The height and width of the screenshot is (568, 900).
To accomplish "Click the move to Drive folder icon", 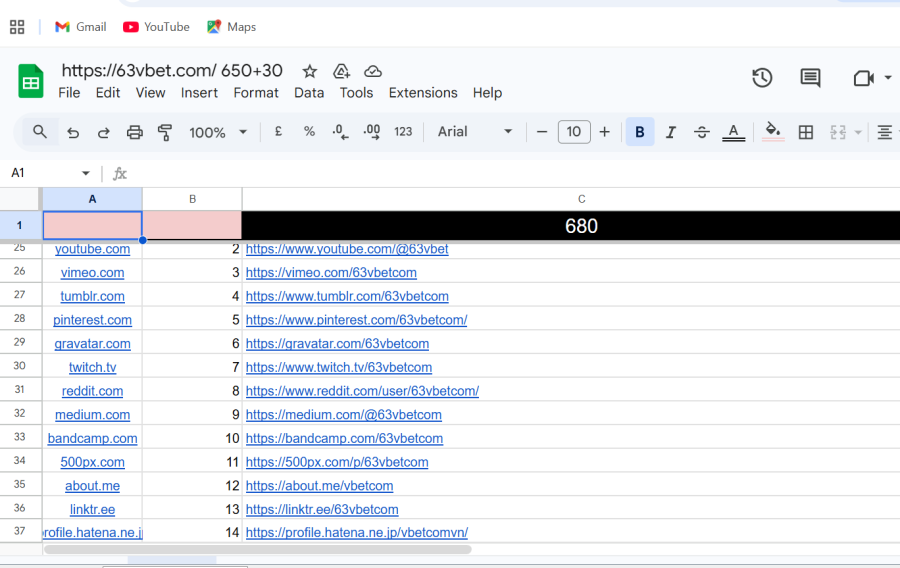I will point(342,71).
